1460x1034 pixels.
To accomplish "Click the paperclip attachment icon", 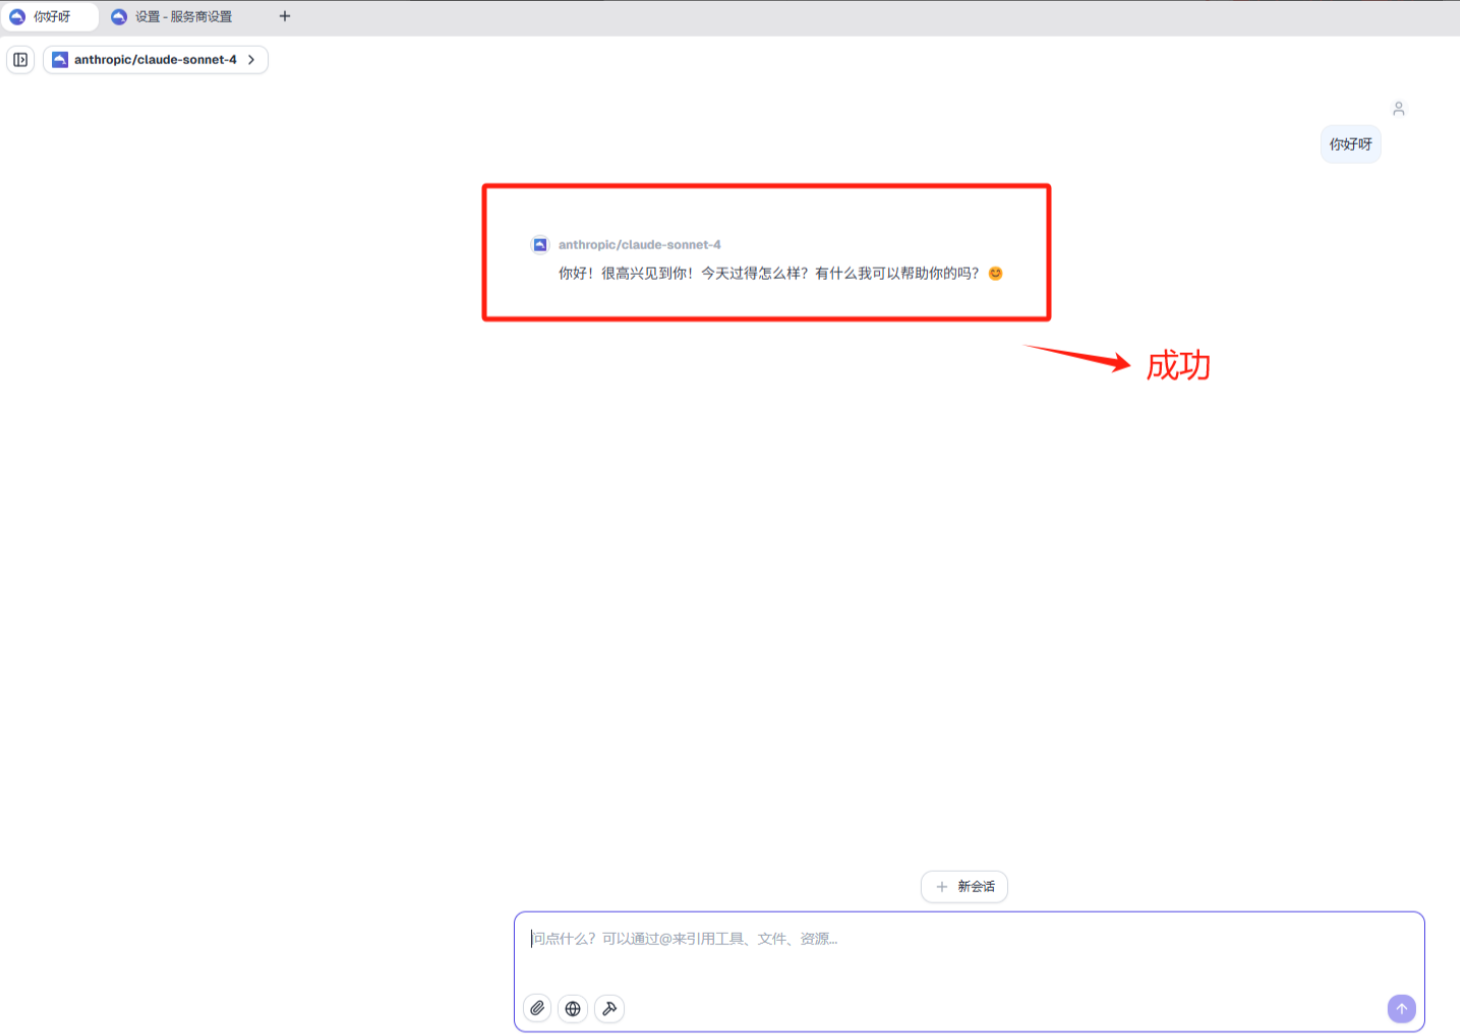I will [x=537, y=1008].
